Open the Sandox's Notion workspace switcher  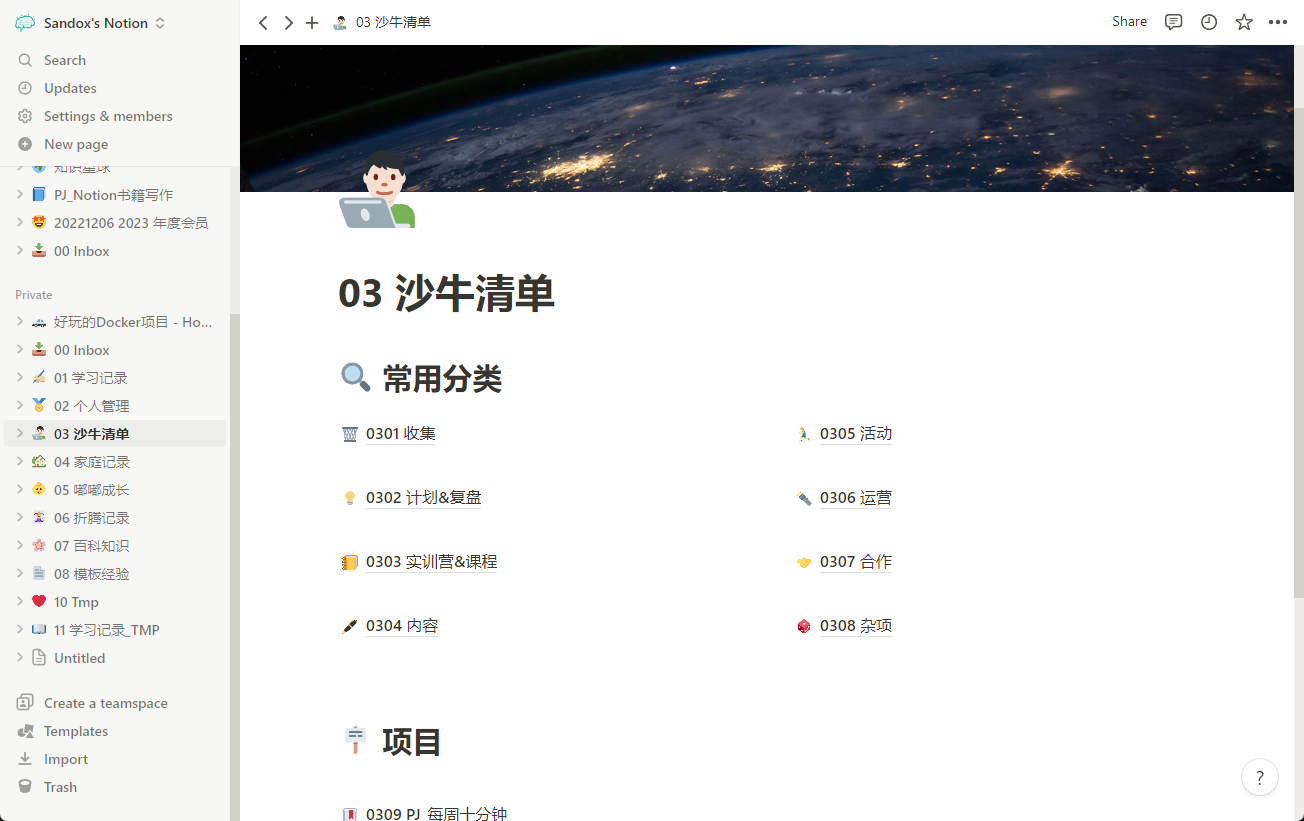(x=90, y=22)
